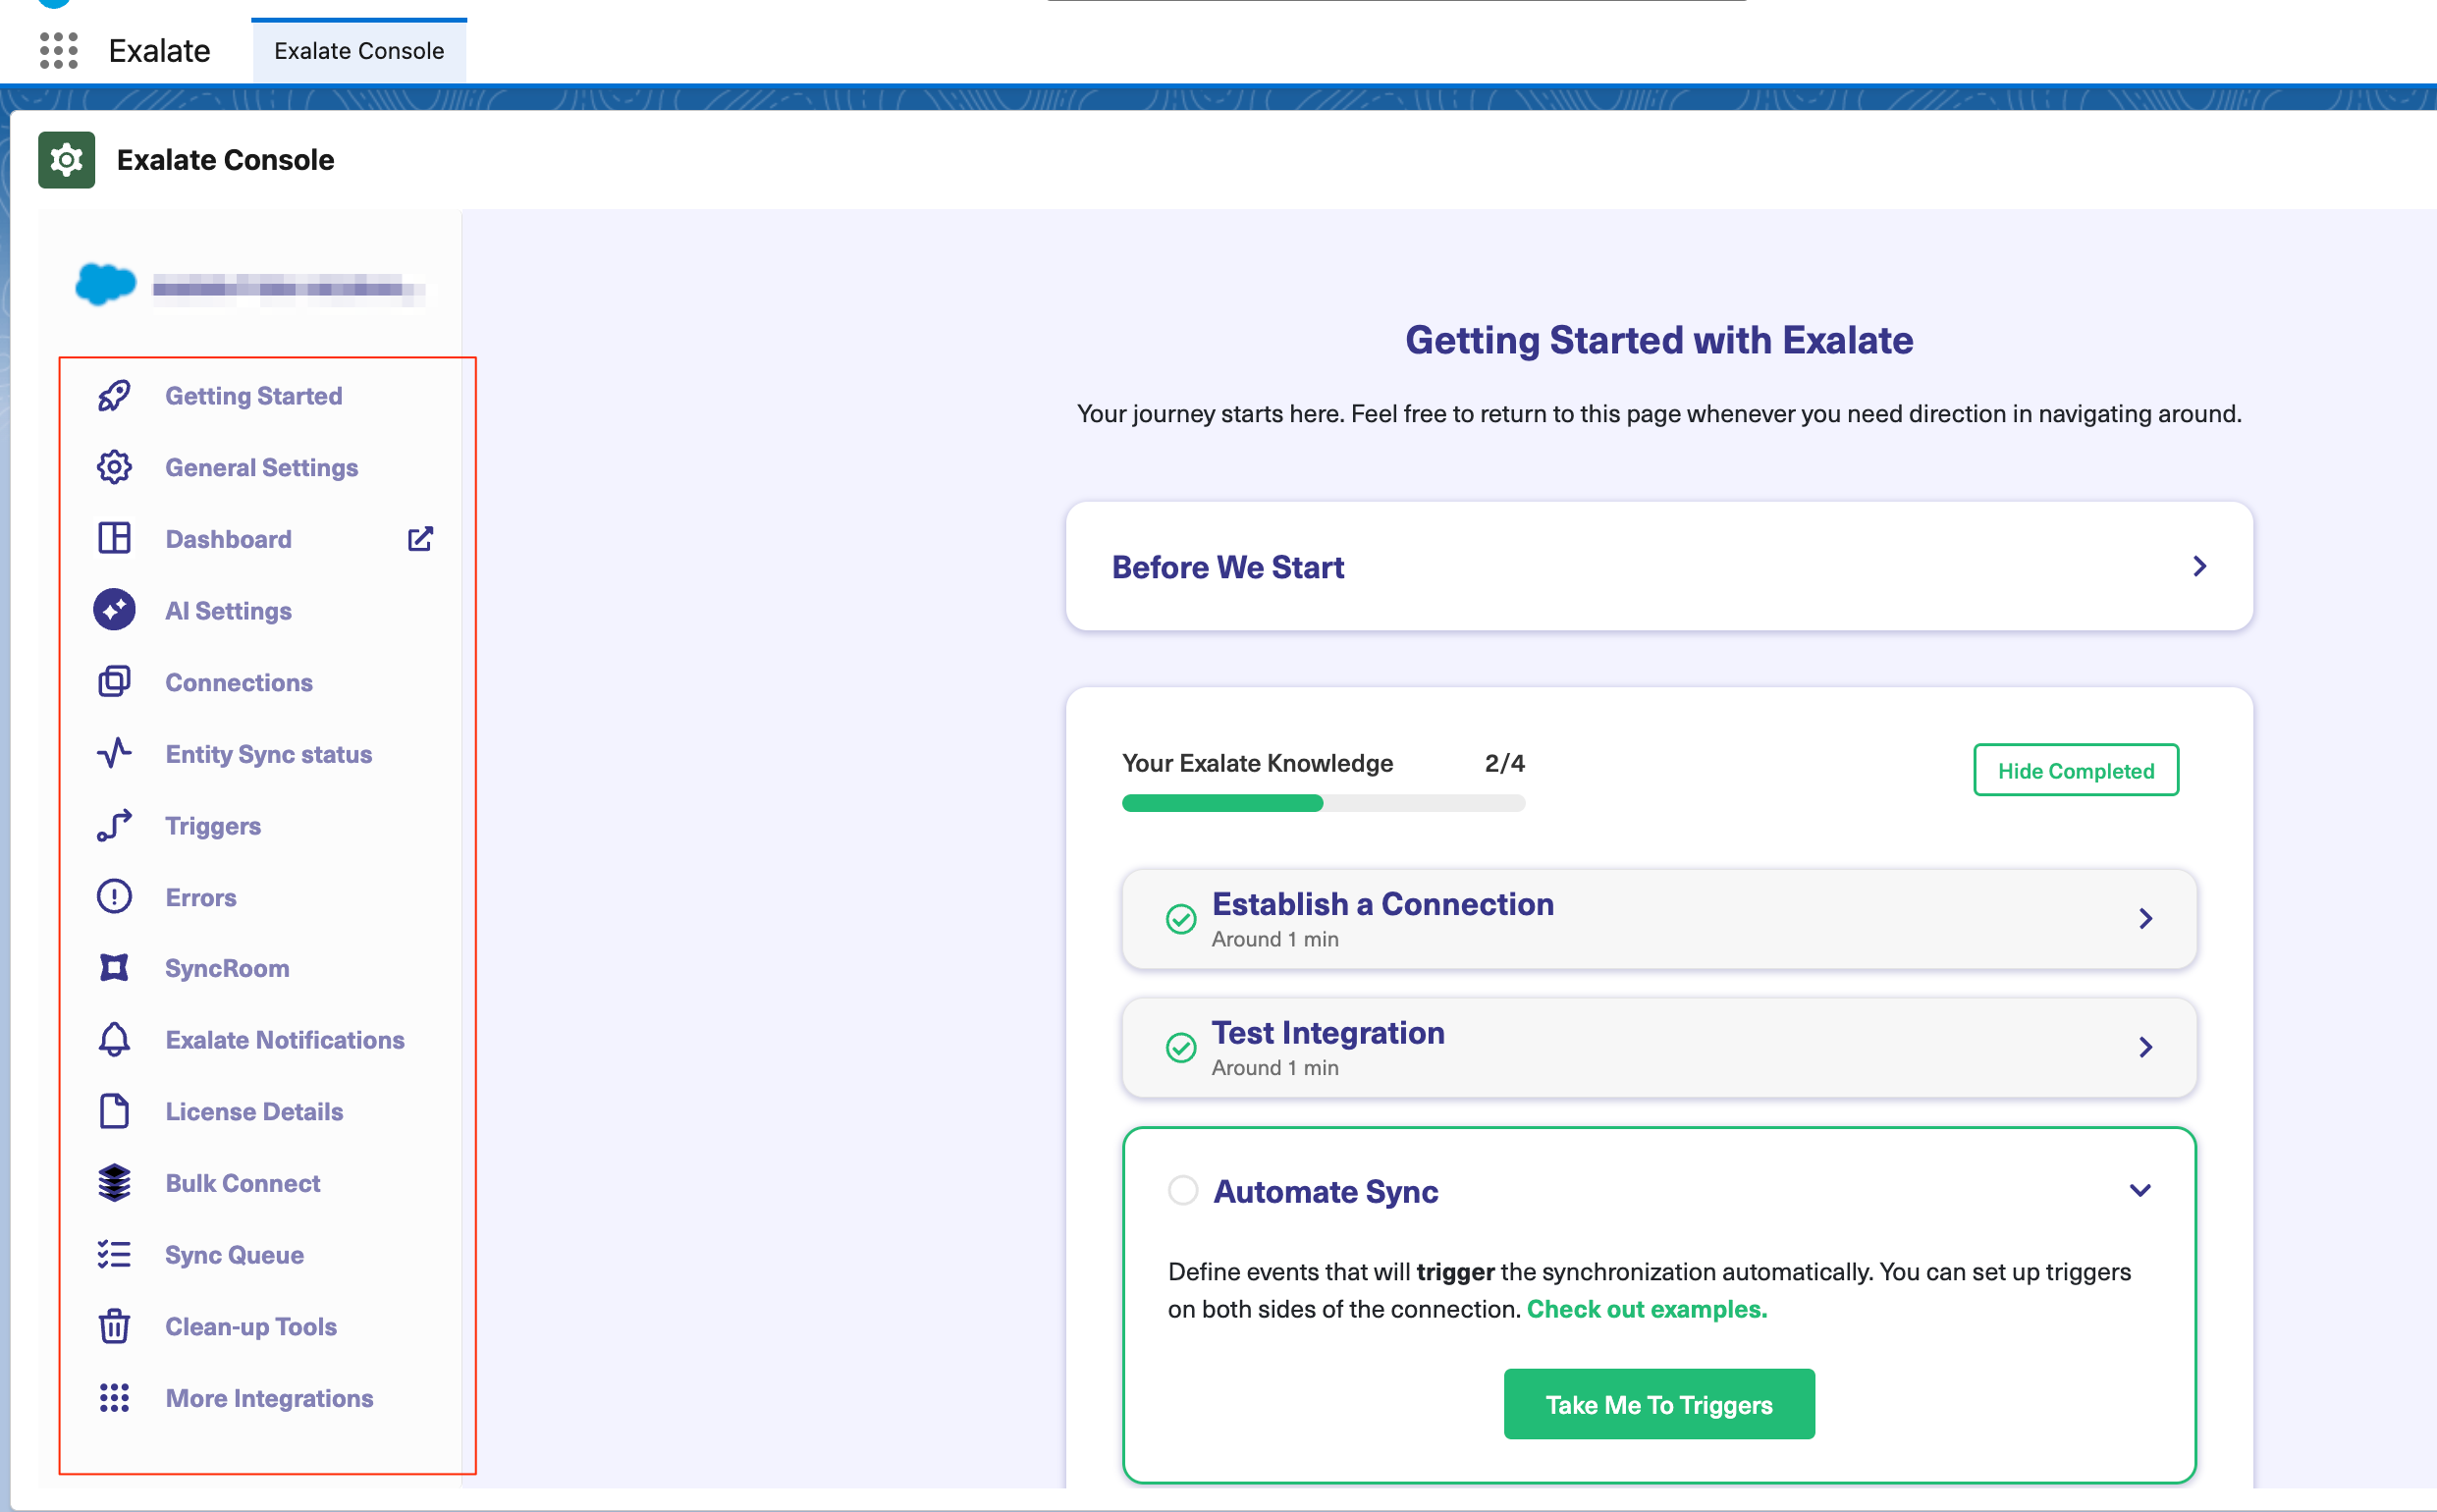2437x1512 pixels.
Task: Click the Exalate Knowledge progress bar
Action: pyautogui.click(x=1322, y=803)
